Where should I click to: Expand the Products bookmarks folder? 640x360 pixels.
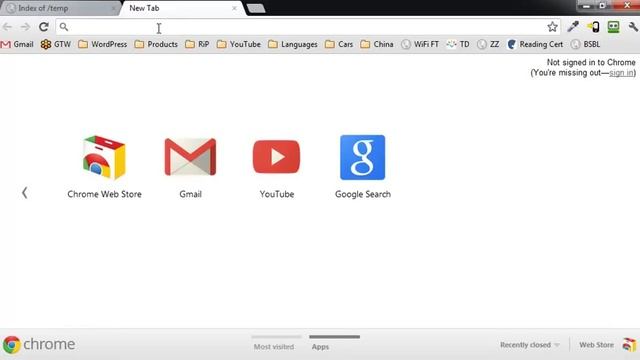(x=156, y=44)
